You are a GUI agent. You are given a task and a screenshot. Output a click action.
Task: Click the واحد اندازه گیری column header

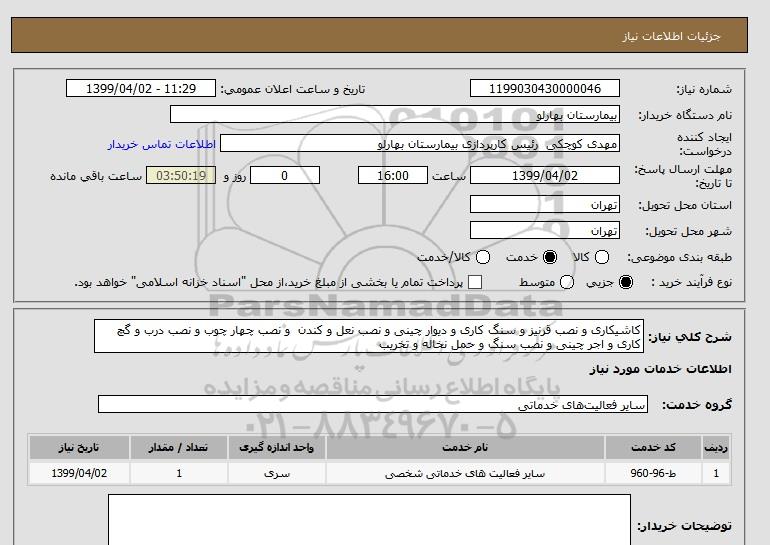click(x=276, y=447)
